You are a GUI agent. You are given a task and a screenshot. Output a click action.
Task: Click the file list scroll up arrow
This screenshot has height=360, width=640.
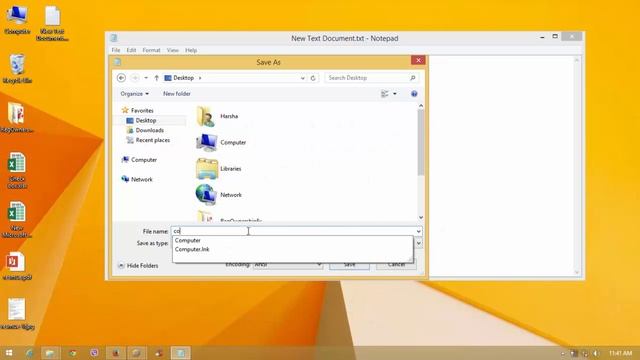[x=421, y=106]
